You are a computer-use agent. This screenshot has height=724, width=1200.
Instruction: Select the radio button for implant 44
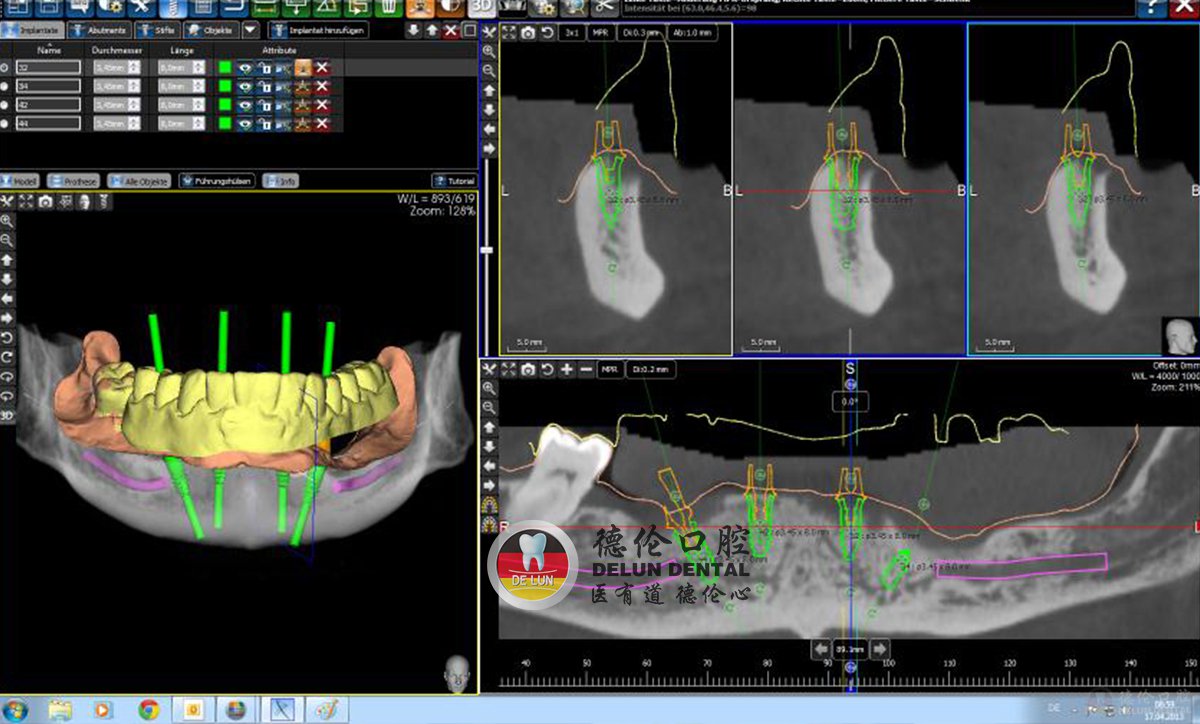coord(6,123)
